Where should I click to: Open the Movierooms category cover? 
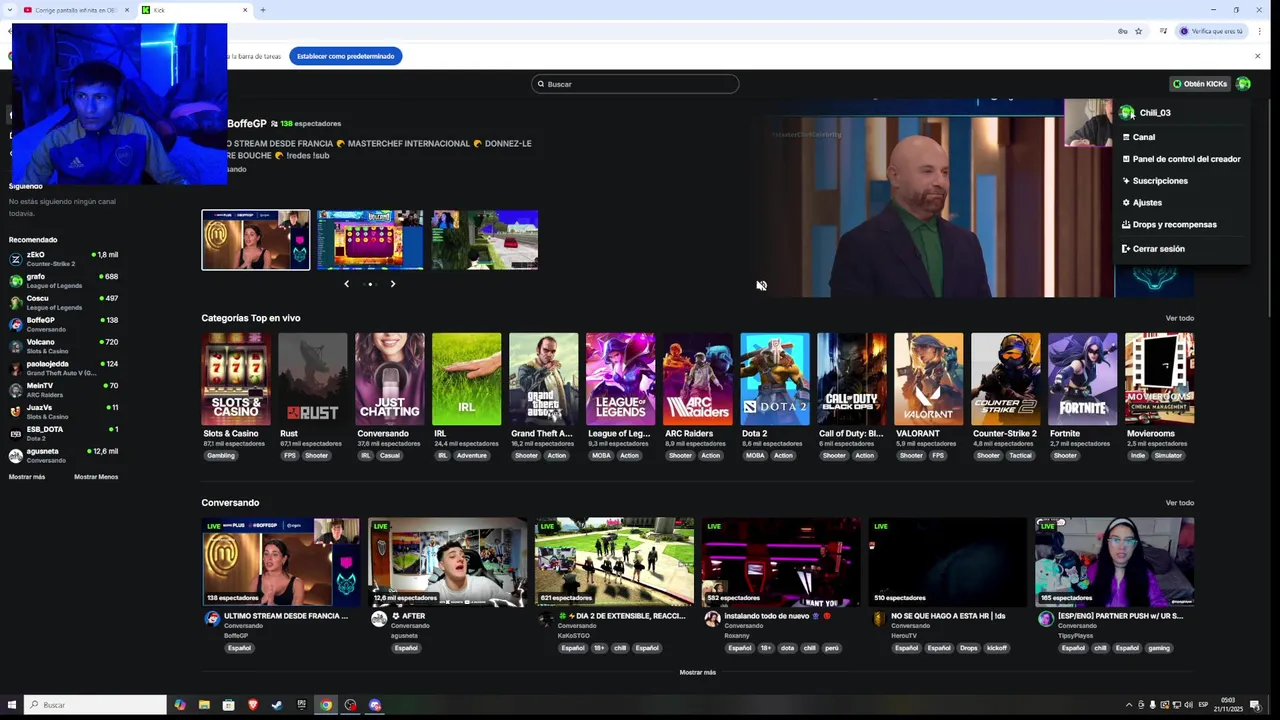click(x=1160, y=379)
